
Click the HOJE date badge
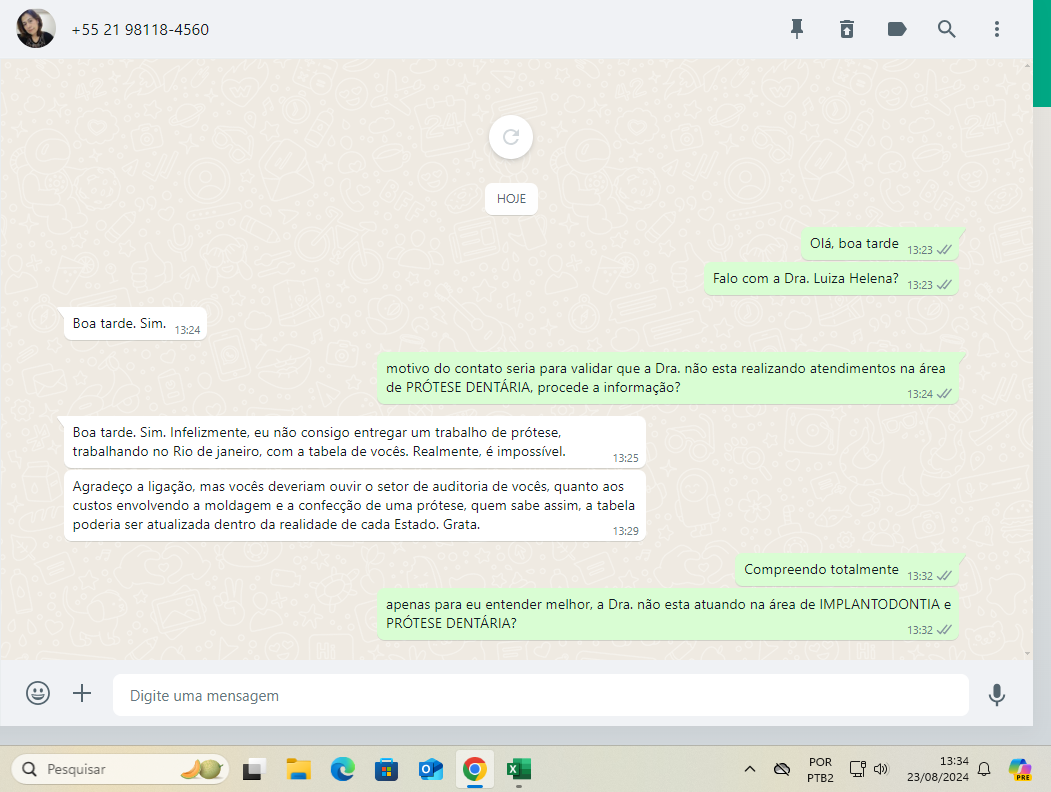pos(511,199)
